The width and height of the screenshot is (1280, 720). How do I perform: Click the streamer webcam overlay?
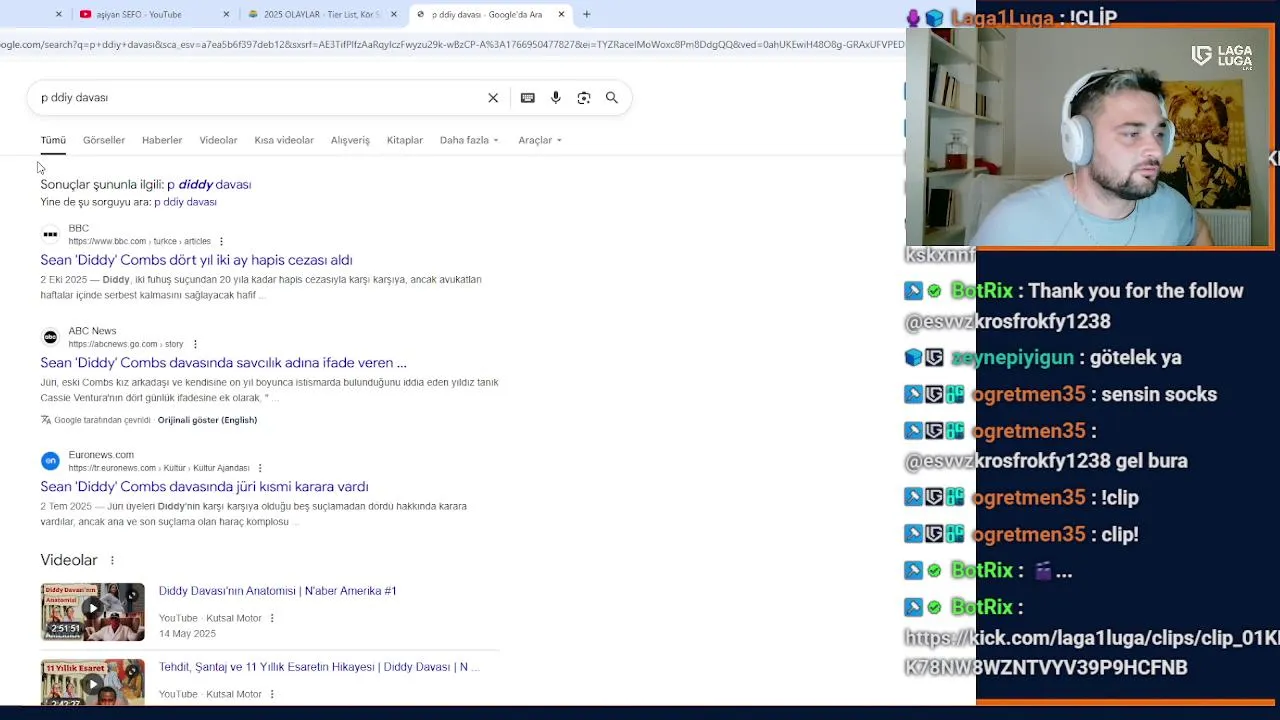tap(1090, 137)
